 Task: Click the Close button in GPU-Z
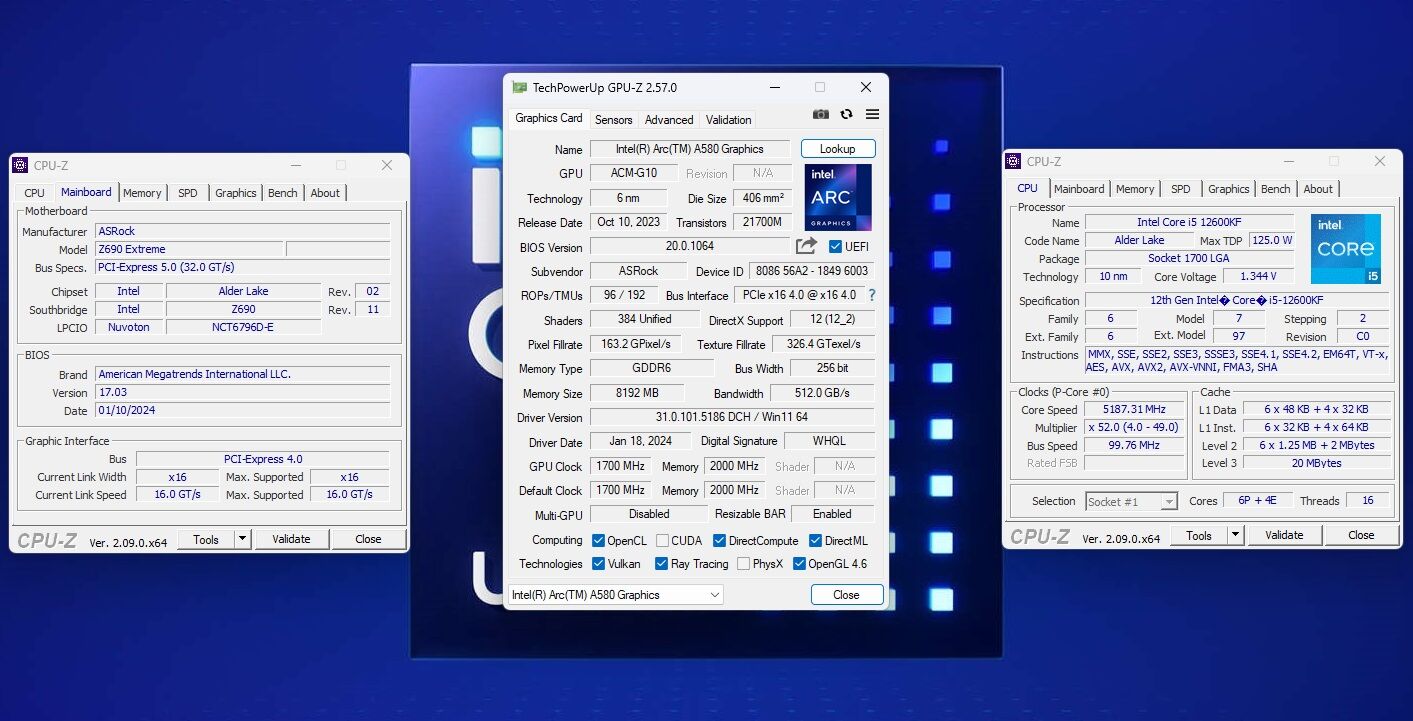[847, 595]
